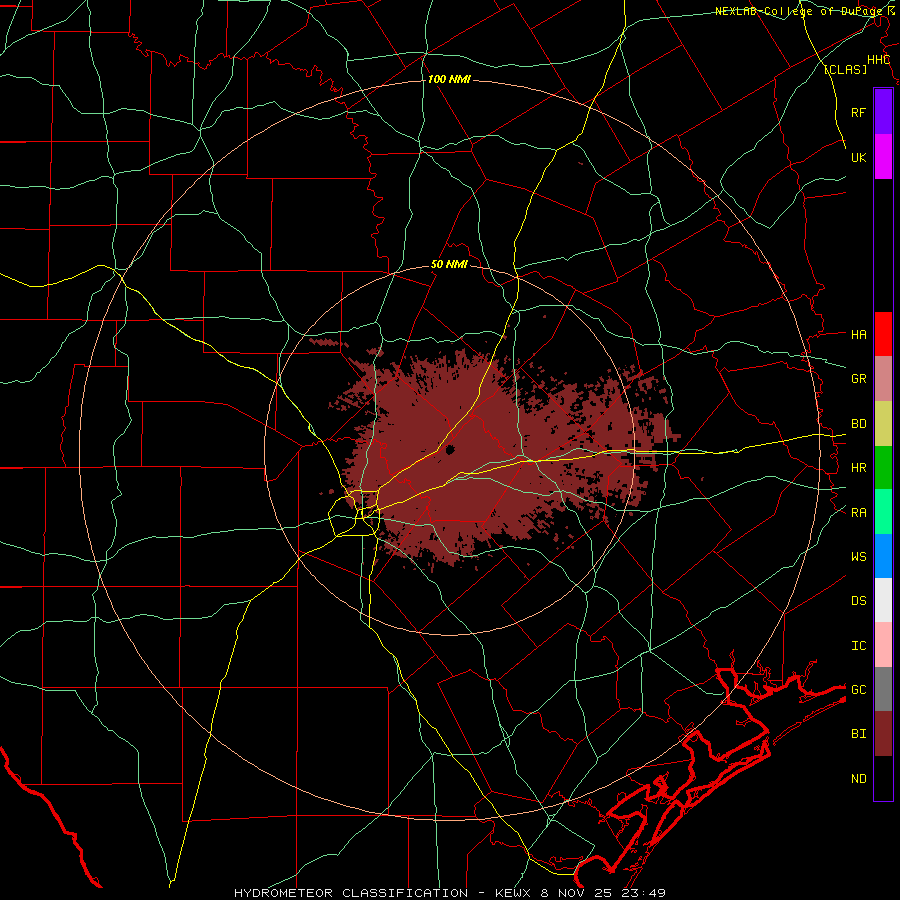Click the HR legend label

click(858, 468)
